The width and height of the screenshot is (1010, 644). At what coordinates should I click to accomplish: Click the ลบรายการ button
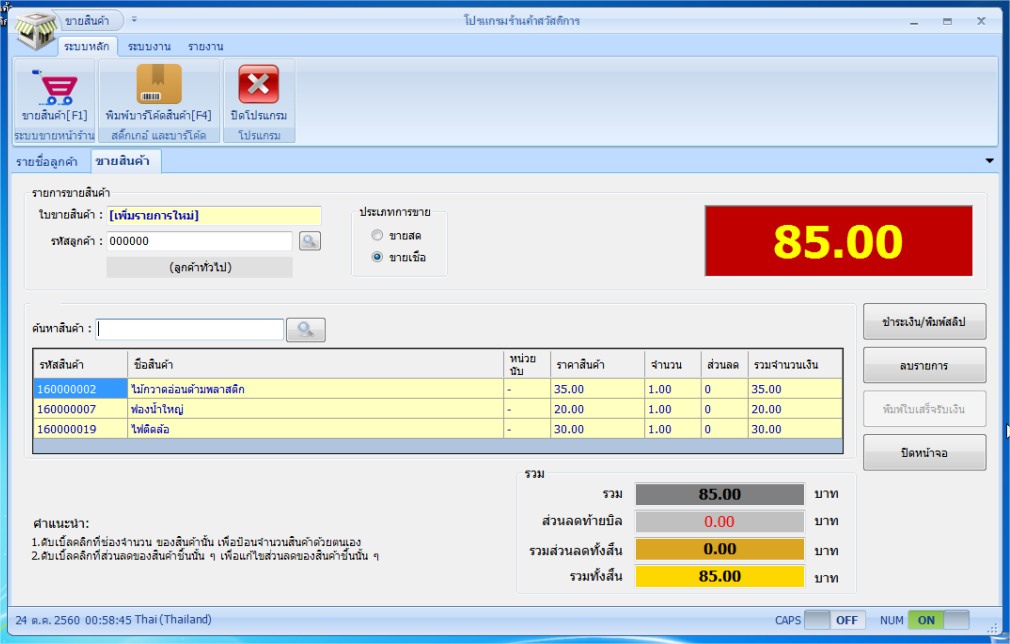pos(924,365)
